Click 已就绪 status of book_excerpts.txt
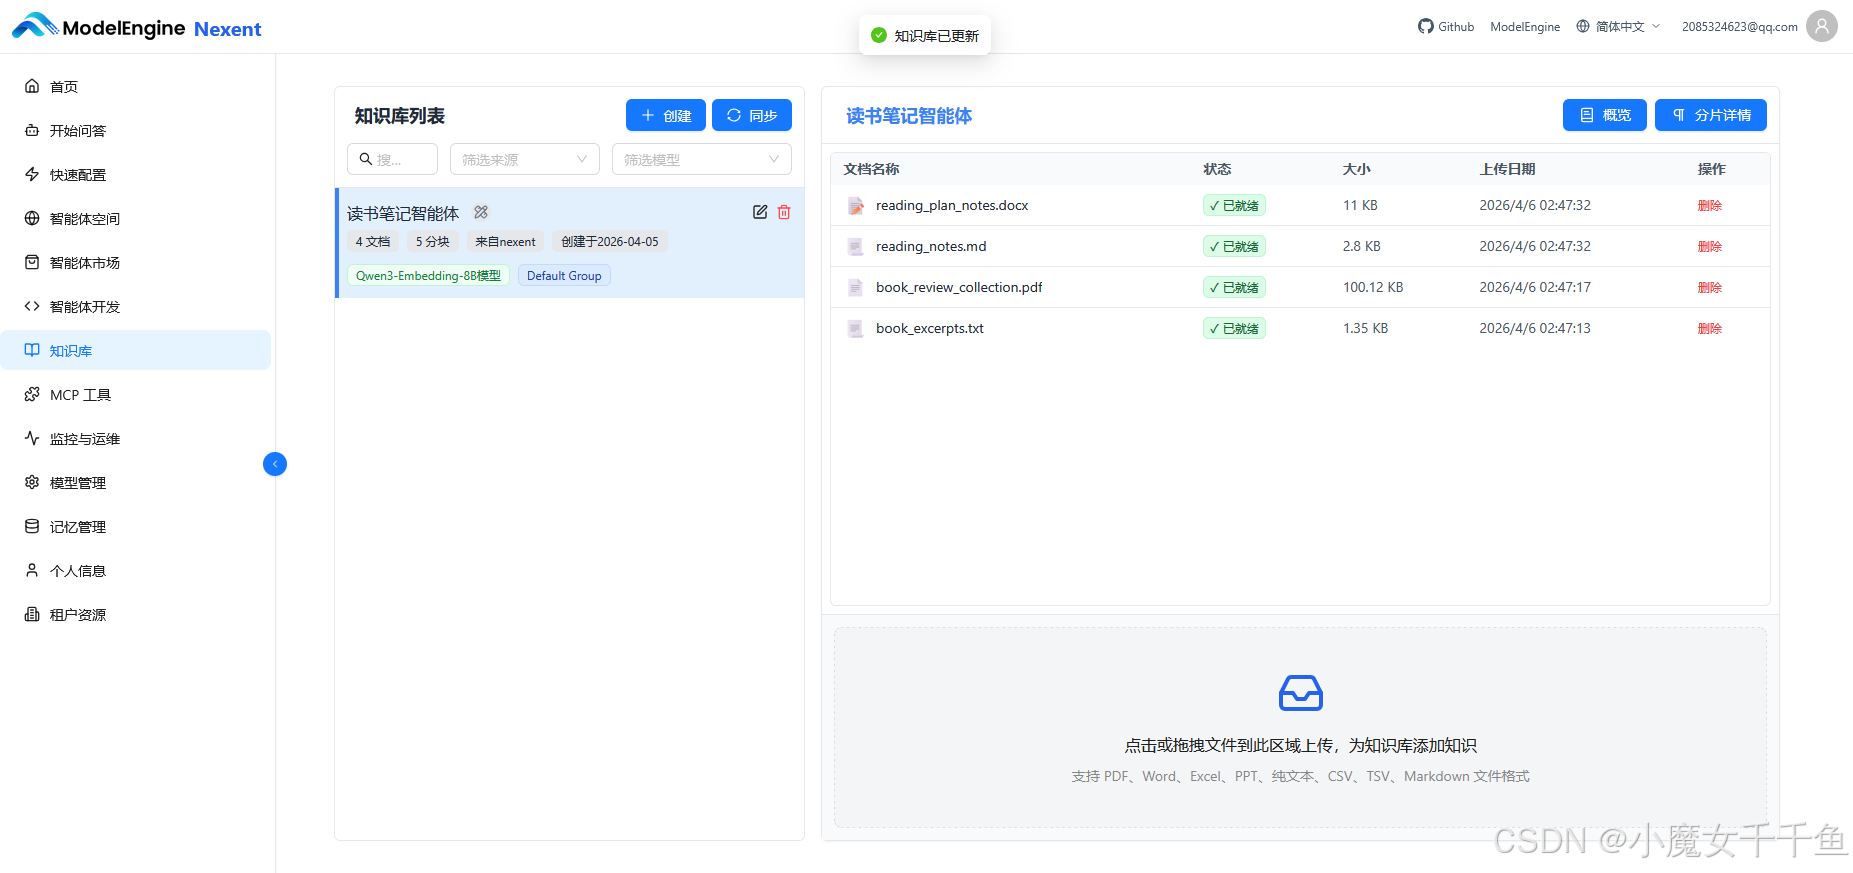1853x873 pixels. point(1234,328)
